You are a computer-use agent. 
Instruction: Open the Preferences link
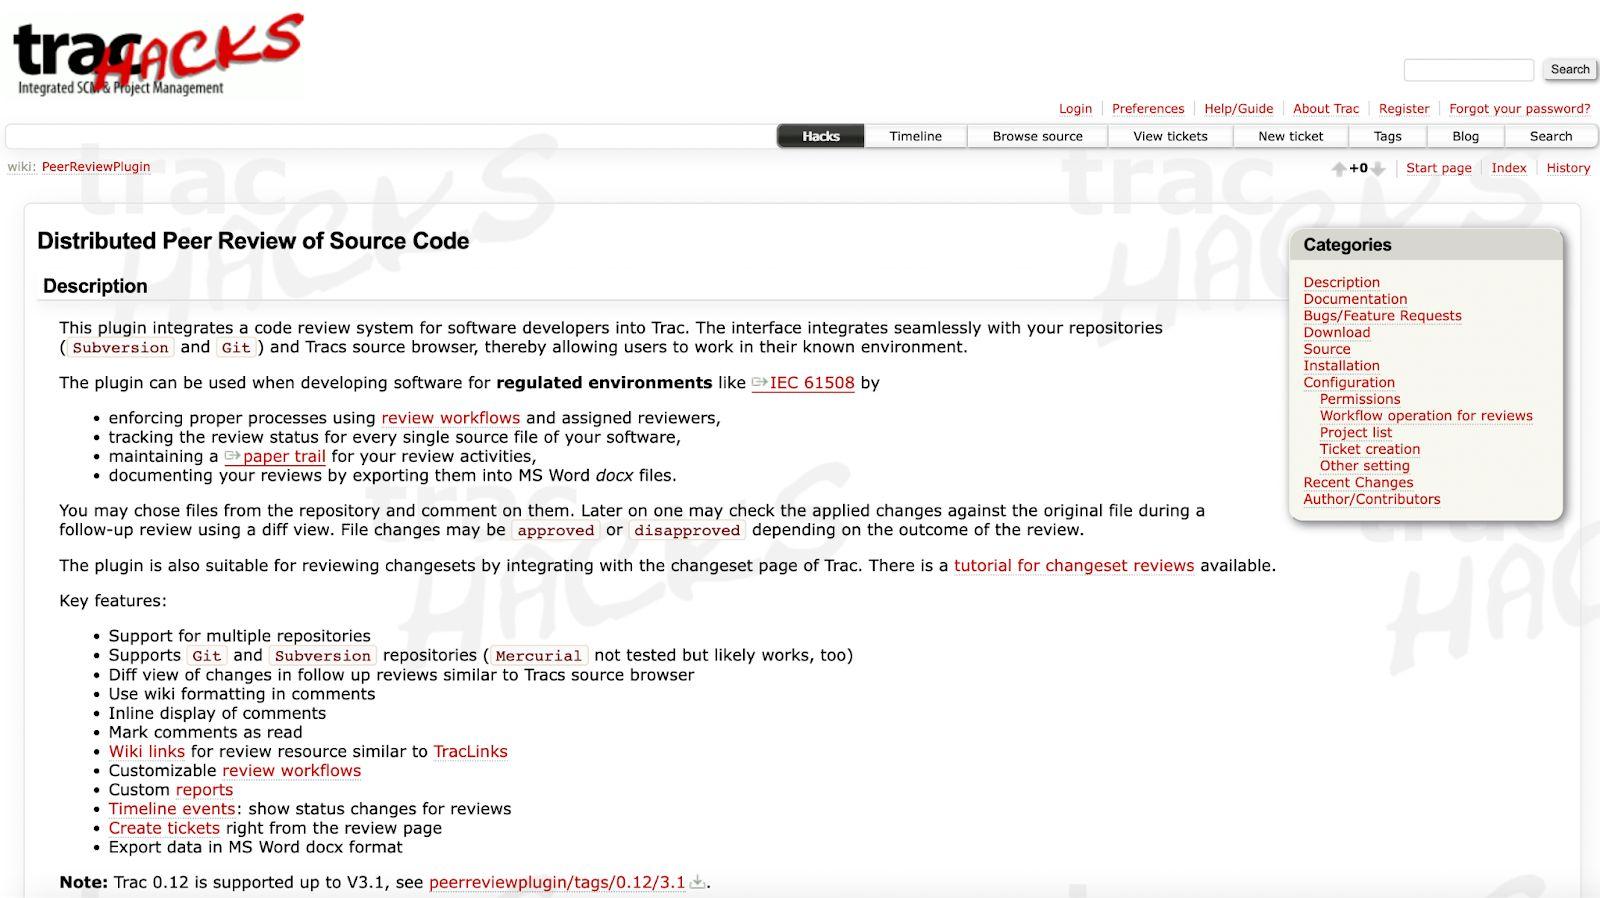point(1148,109)
